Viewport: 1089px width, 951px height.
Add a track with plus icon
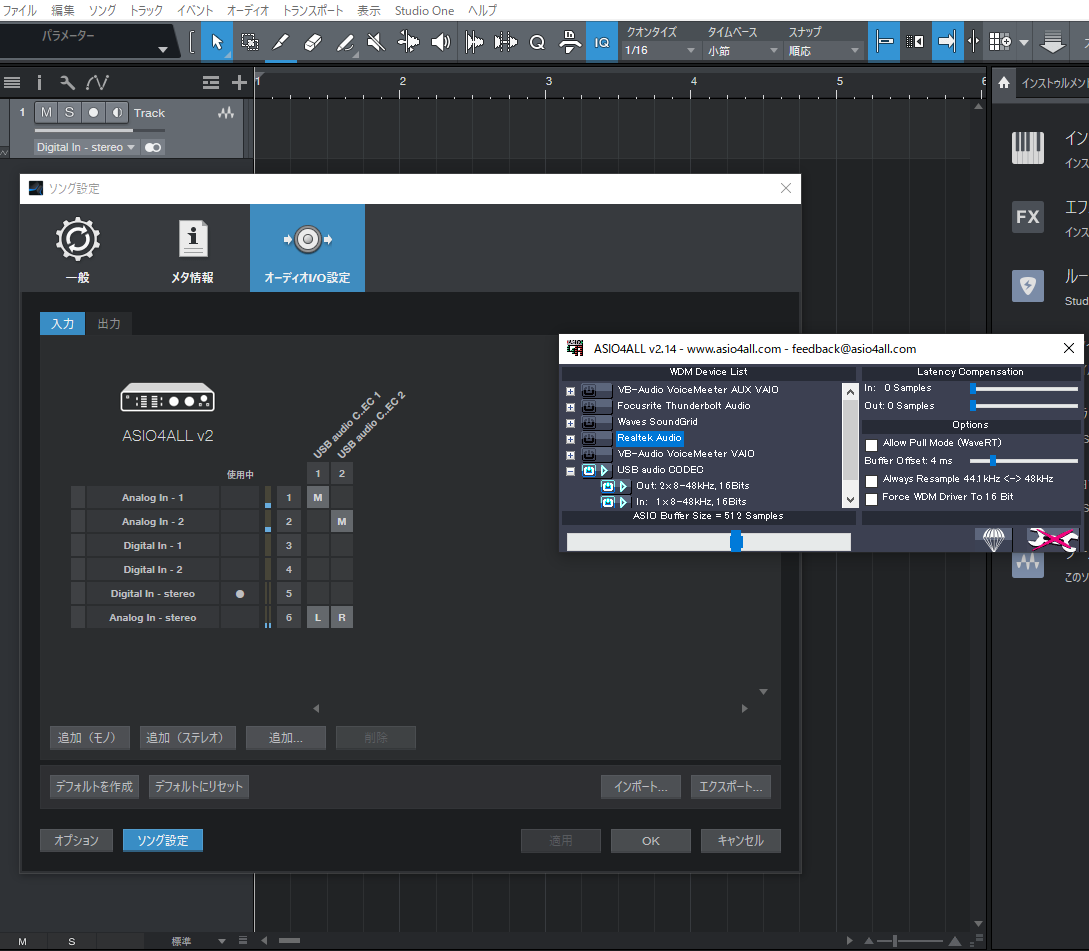(x=239, y=83)
